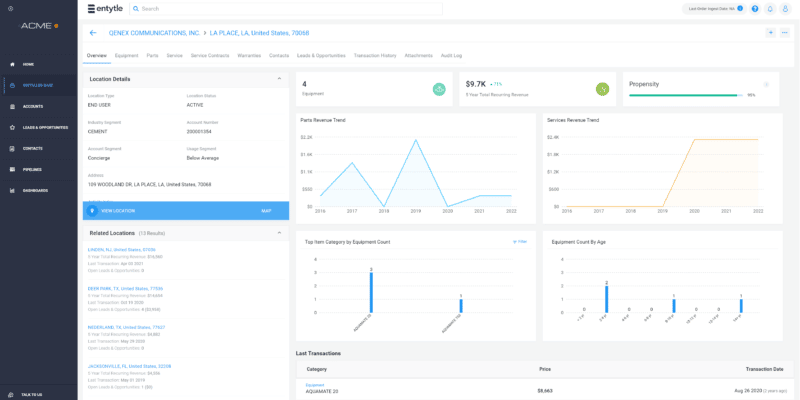Open the Contacts tab
Image resolution: width=800 pixels, height=400 pixels.
279,56
